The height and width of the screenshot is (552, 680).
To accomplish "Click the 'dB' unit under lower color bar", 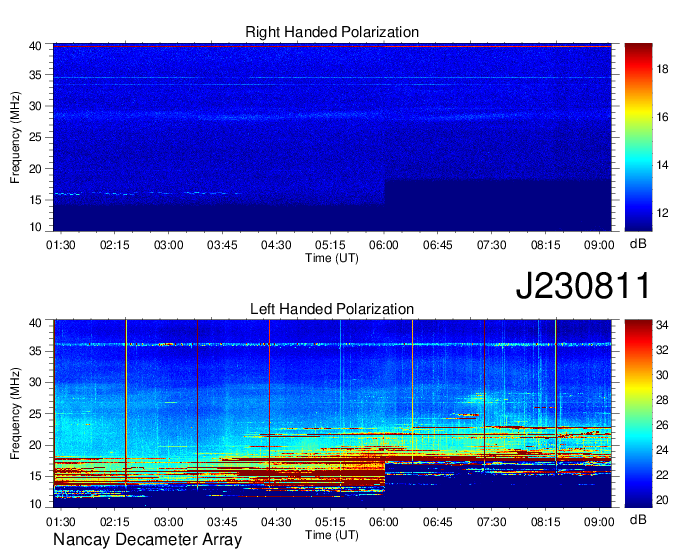I will pos(638,519).
